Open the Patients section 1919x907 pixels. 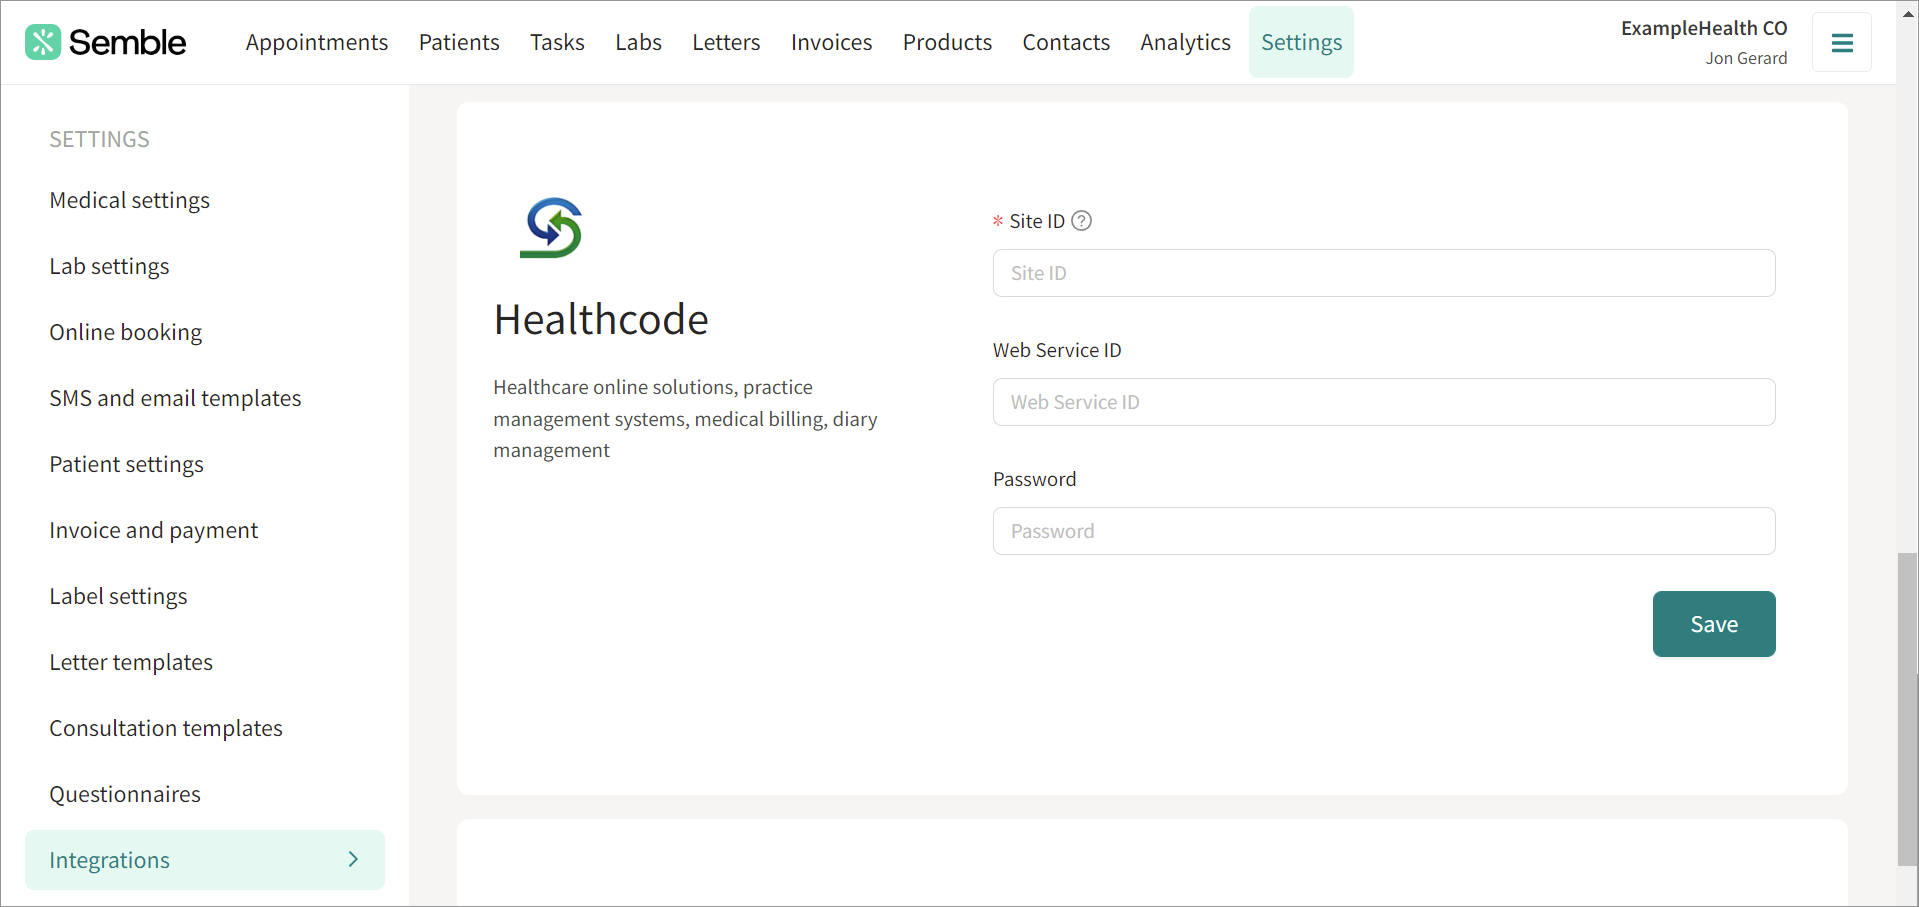pyautogui.click(x=459, y=42)
